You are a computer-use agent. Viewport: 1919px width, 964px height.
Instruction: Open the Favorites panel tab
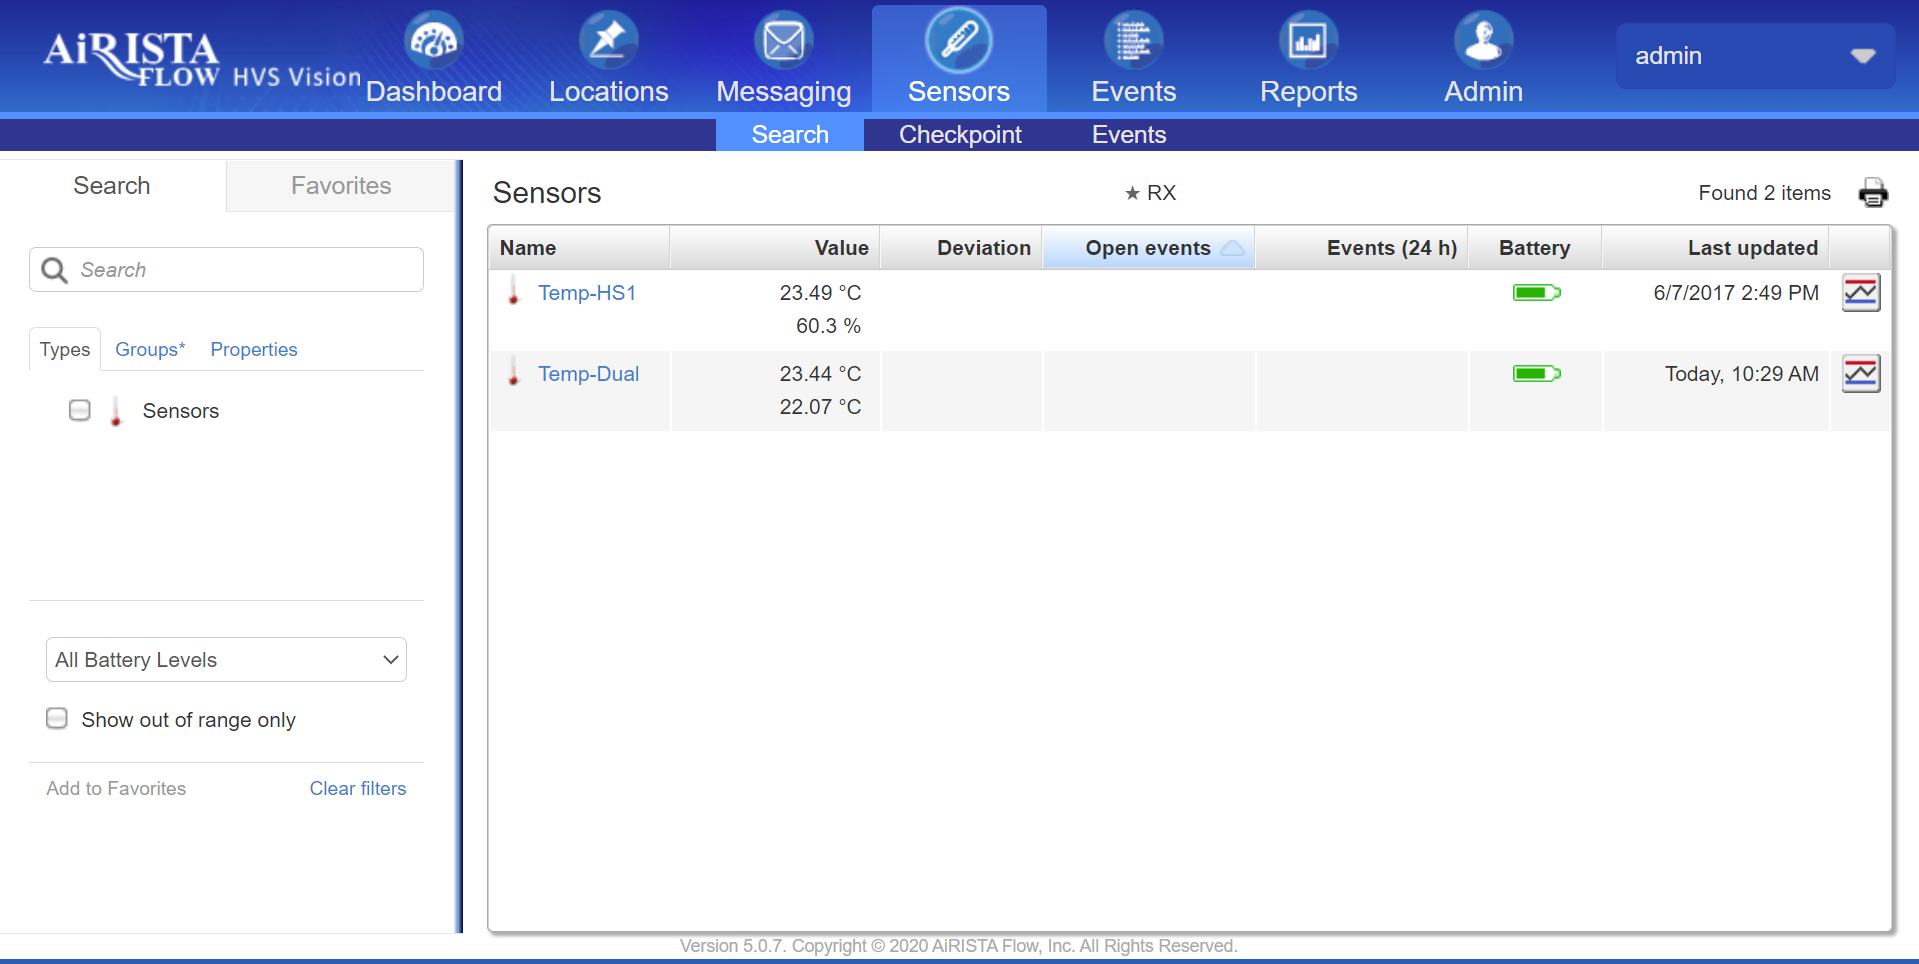click(341, 186)
